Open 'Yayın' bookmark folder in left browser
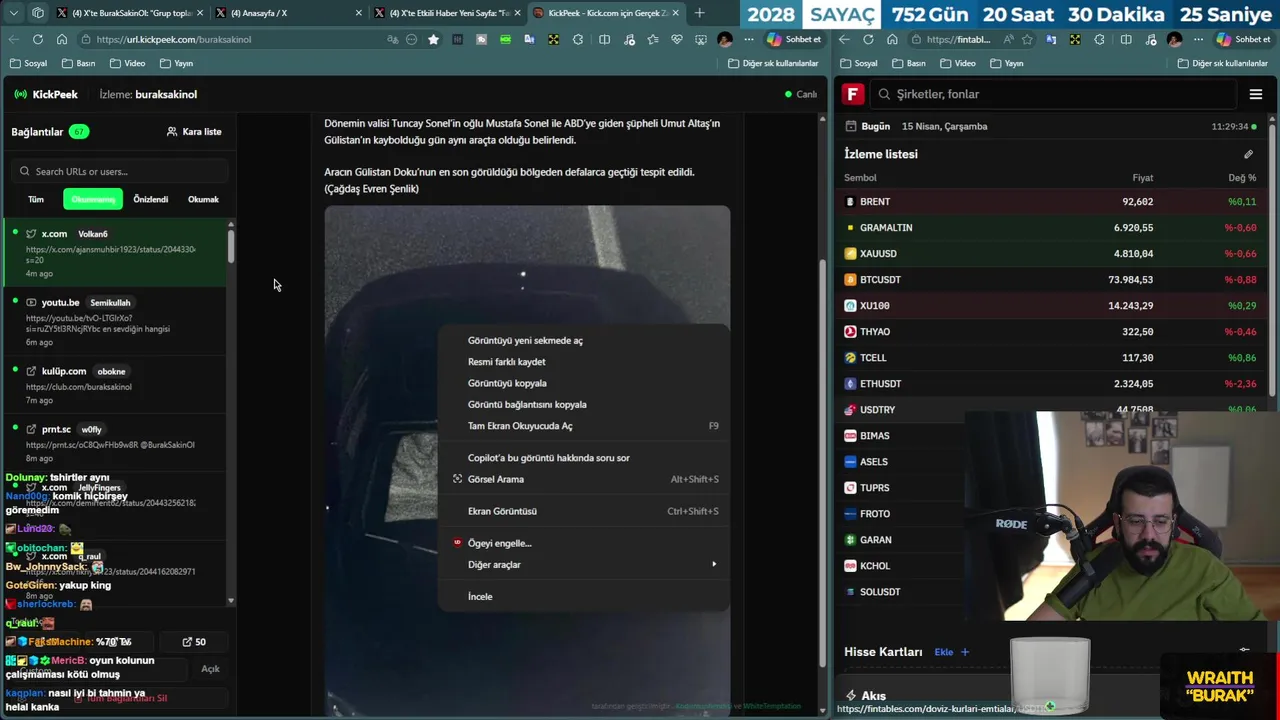The image size is (1280, 720). [x=176, y=63]
